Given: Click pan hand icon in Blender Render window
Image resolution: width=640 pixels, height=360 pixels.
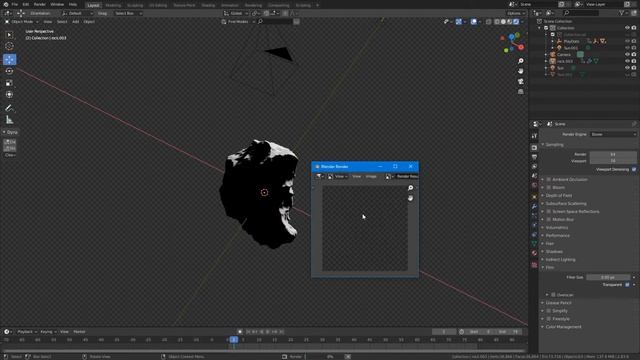Looking at the screenshot, I should point(411,198).
